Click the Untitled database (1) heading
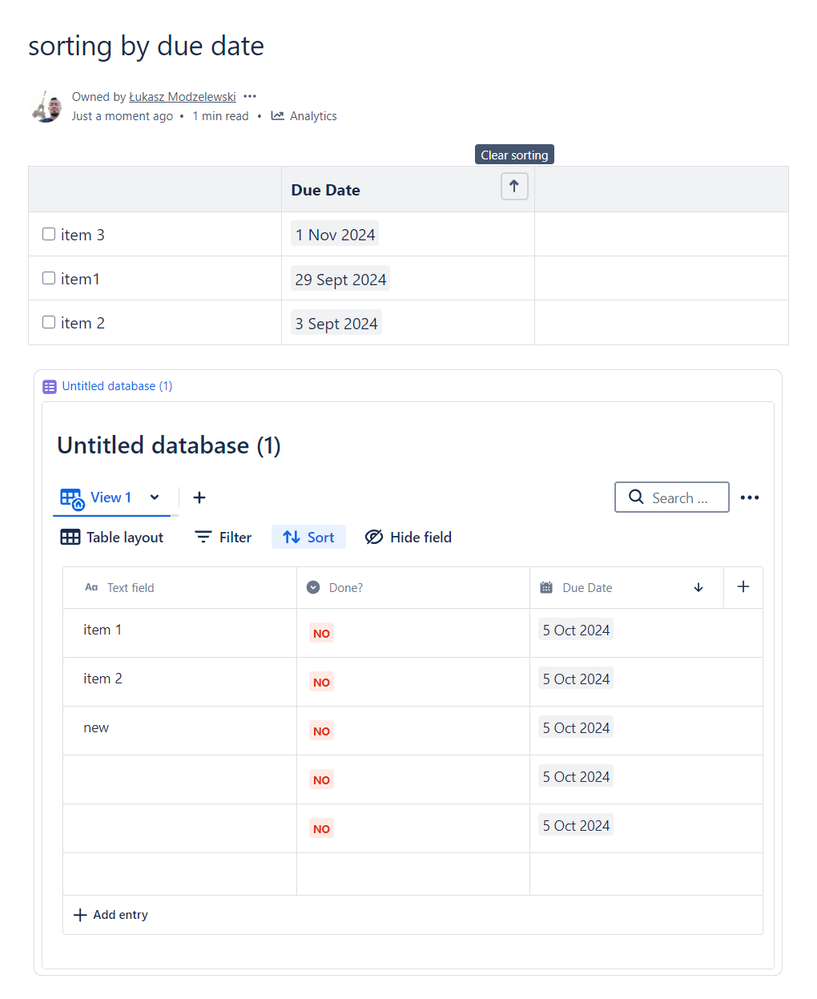The height and width of the screenshot is (999, 817). pos(169,445)
